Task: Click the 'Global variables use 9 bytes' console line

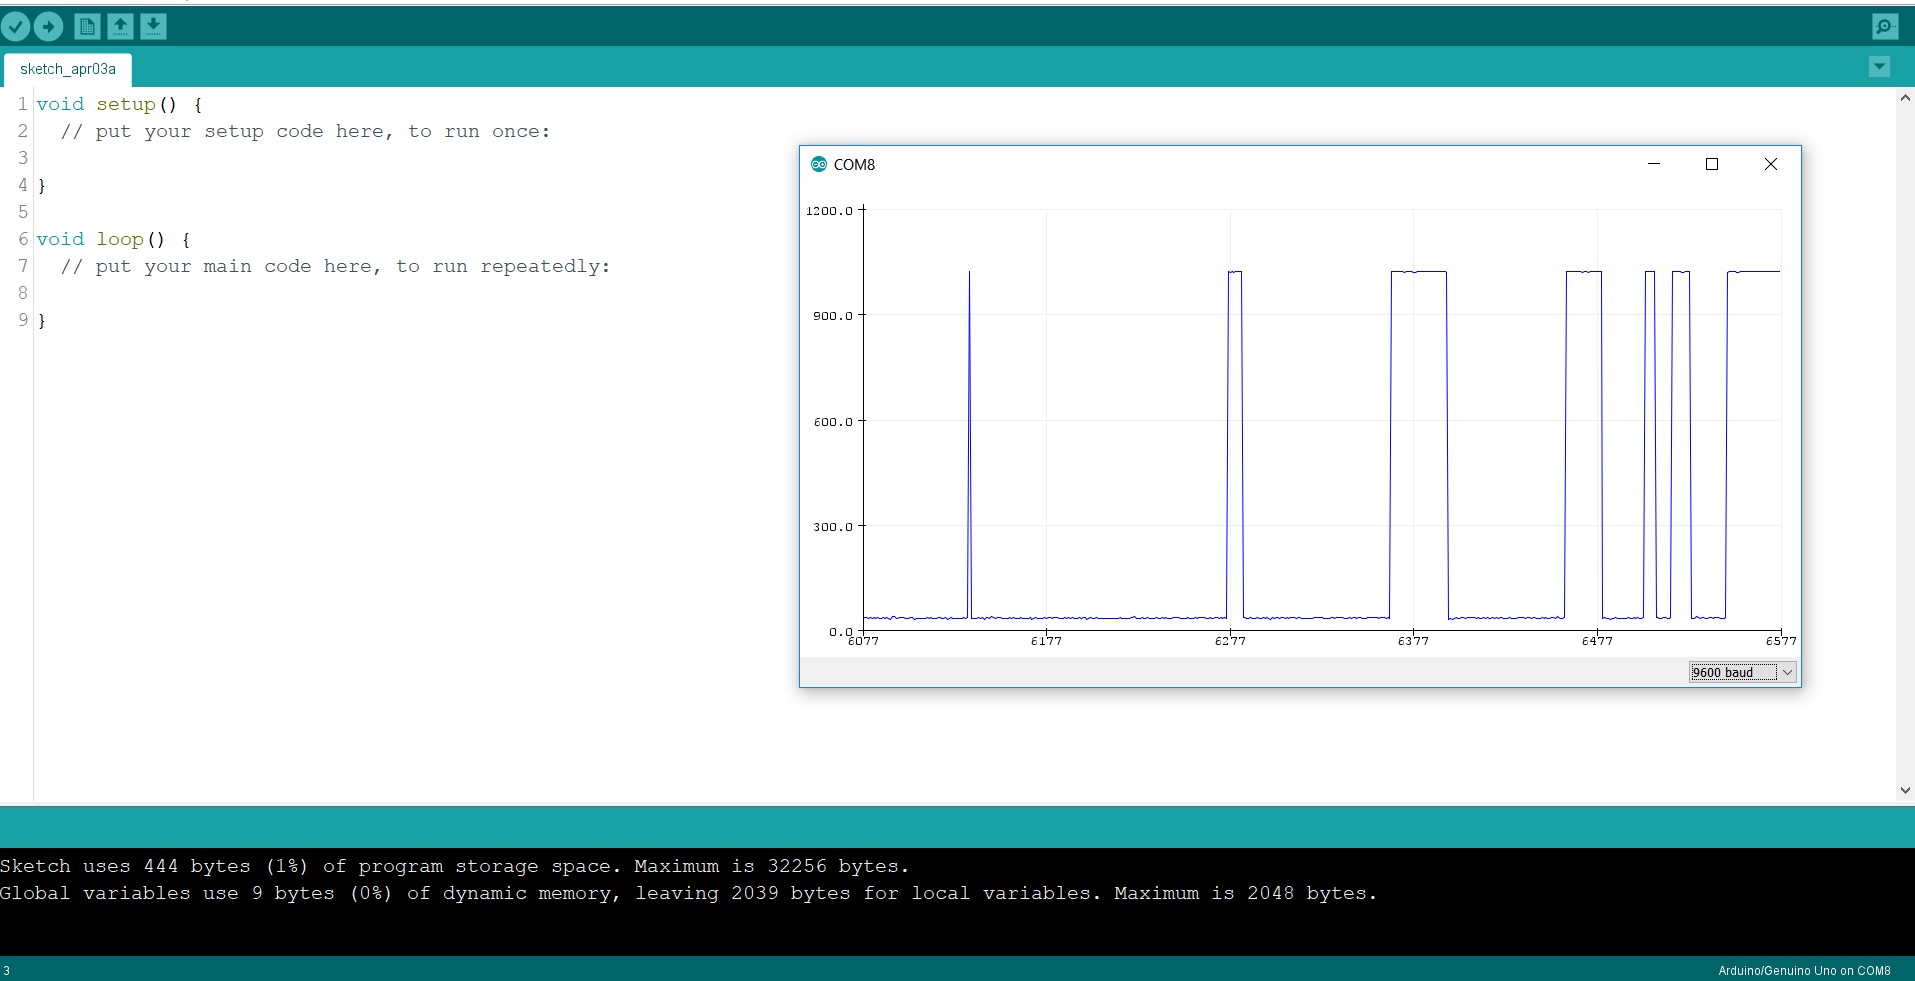Action: 689,893
